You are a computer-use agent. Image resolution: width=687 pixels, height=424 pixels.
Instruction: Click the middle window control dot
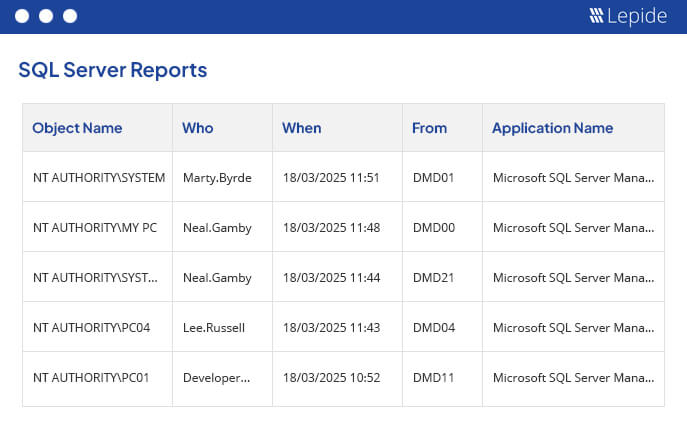[x=45, y=16]
